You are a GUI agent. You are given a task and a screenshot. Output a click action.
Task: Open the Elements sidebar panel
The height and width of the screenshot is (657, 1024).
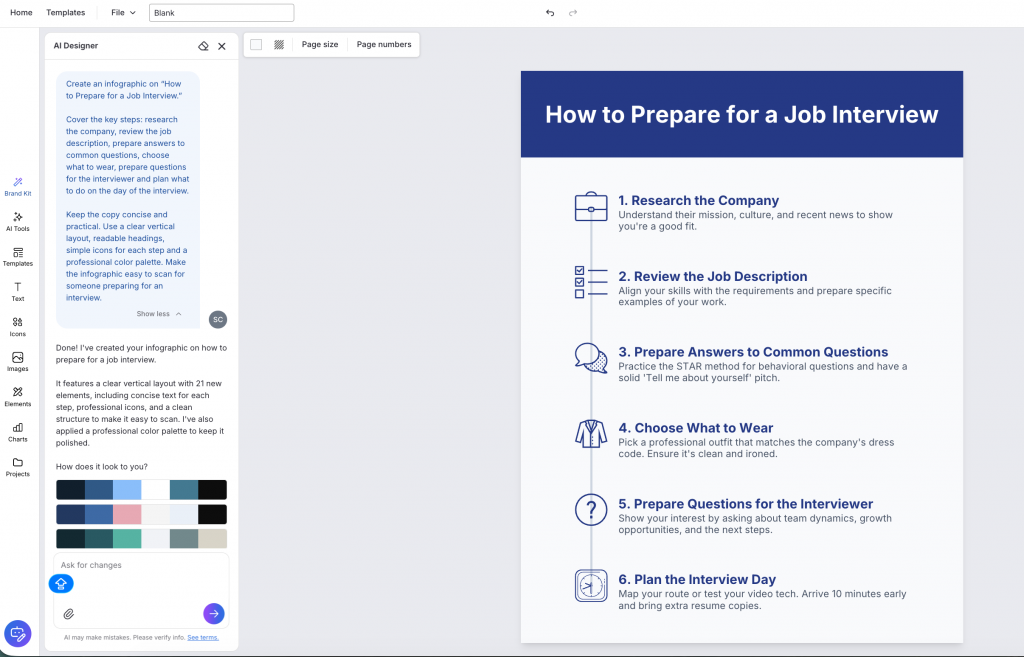coord(18,396)
